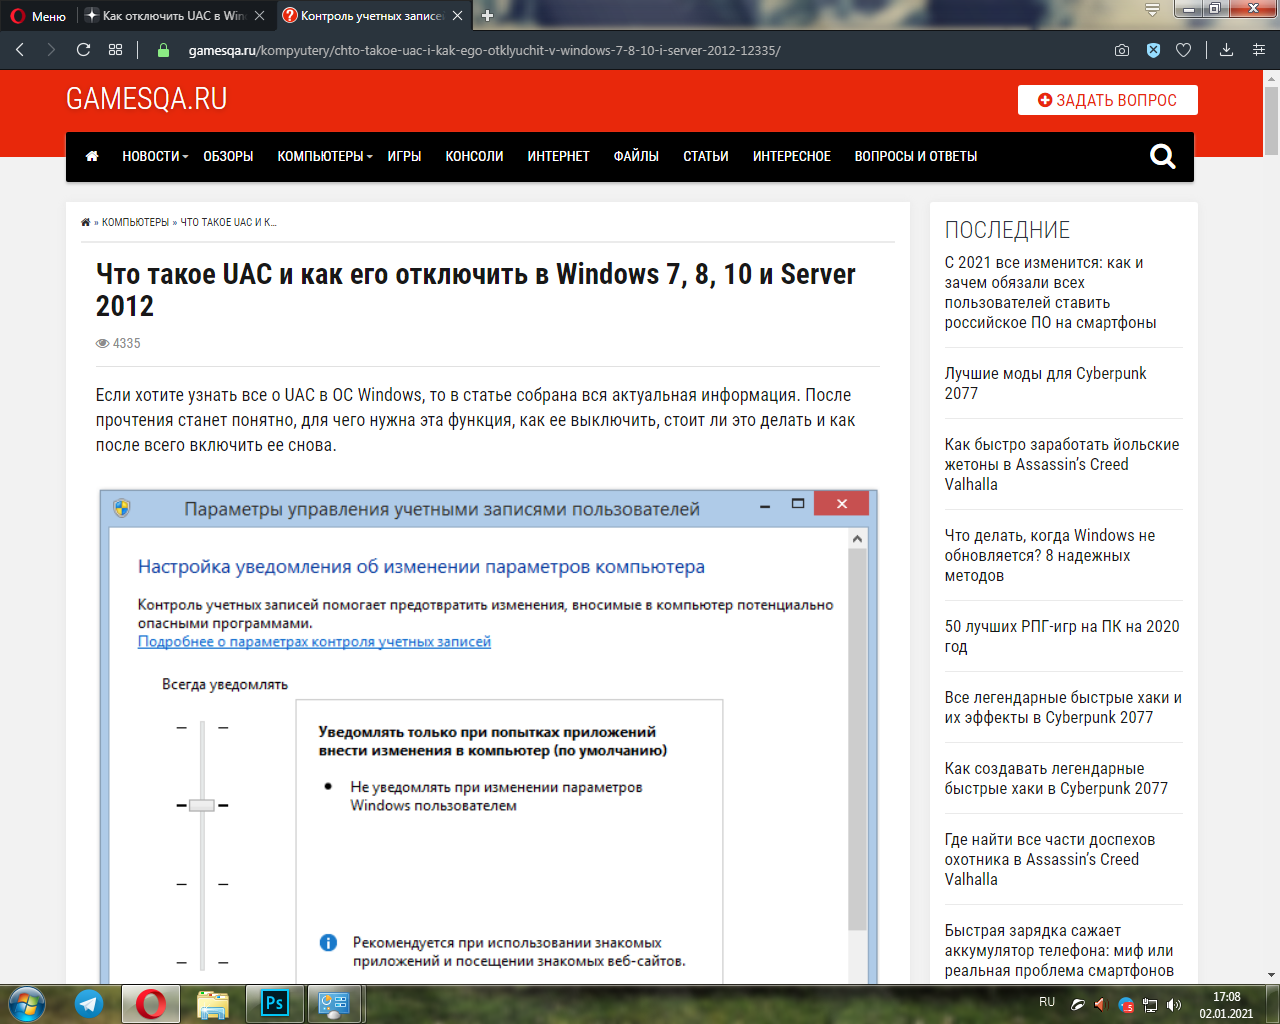The width and height of the screenshot is (1280, 1024).
Task: Take snapshot with camera icon
Action: tap(1122, 50)
